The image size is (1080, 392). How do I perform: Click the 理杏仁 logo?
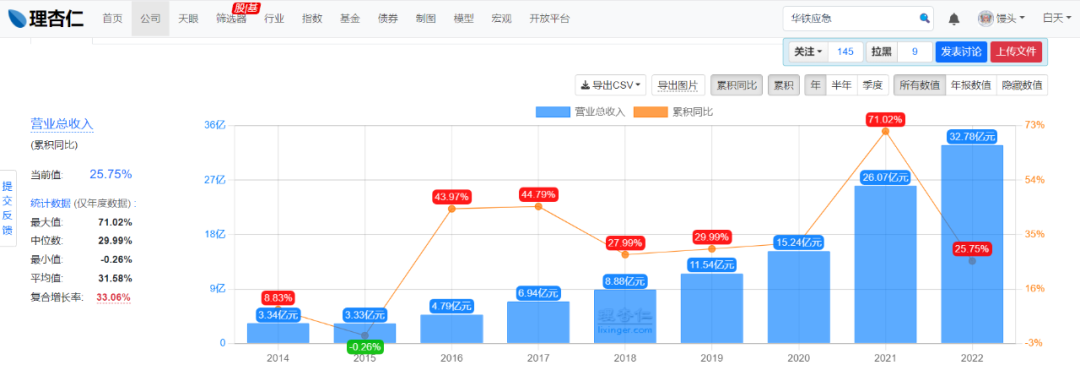[45, 19]
